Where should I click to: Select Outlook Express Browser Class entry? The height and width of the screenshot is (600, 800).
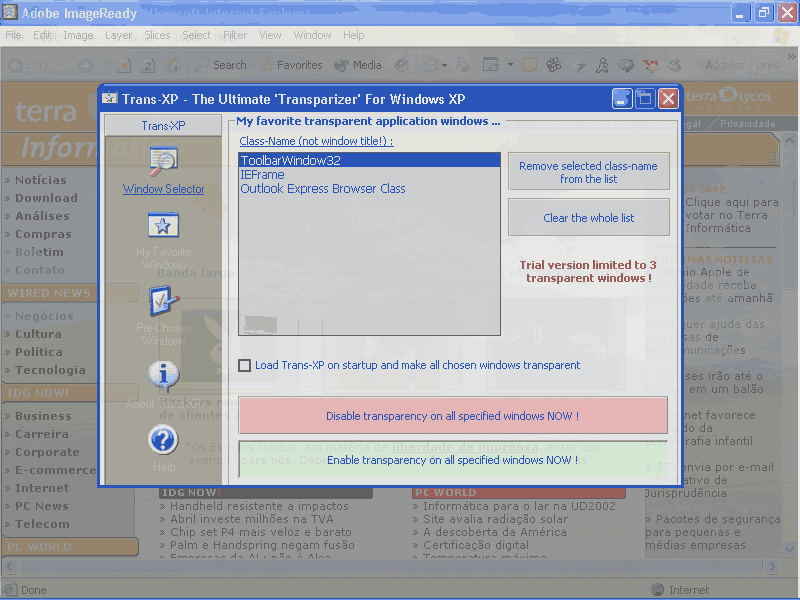322,188
